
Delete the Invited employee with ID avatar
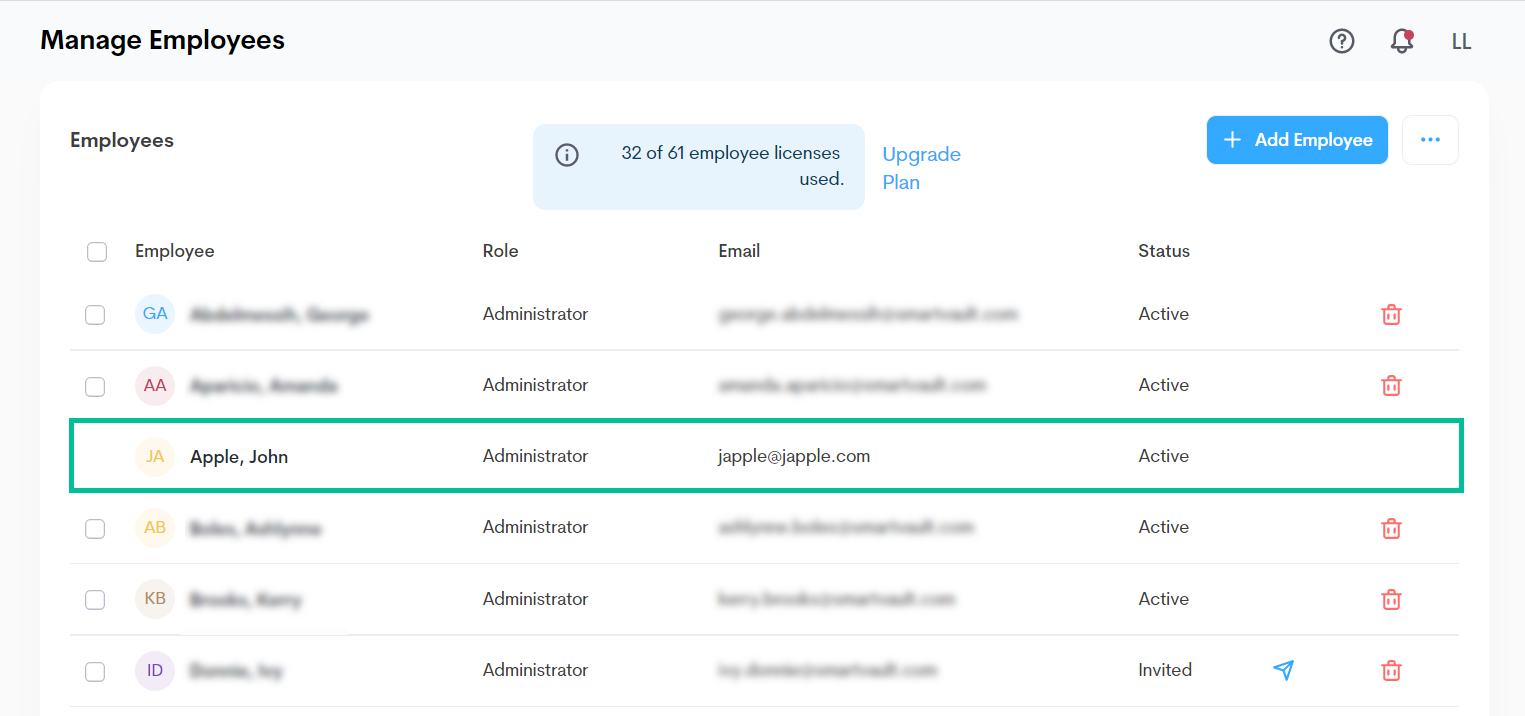click(1390, 671)
